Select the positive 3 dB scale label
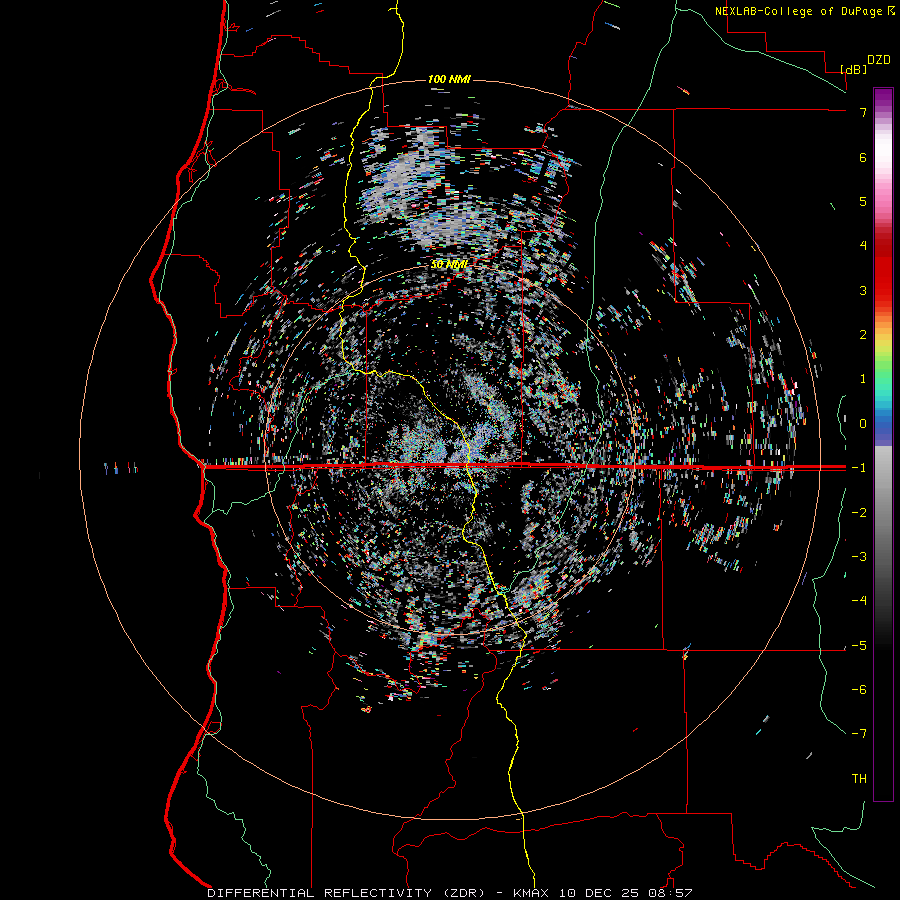This screenshot has height=900, width=900. tap(863, 290)
